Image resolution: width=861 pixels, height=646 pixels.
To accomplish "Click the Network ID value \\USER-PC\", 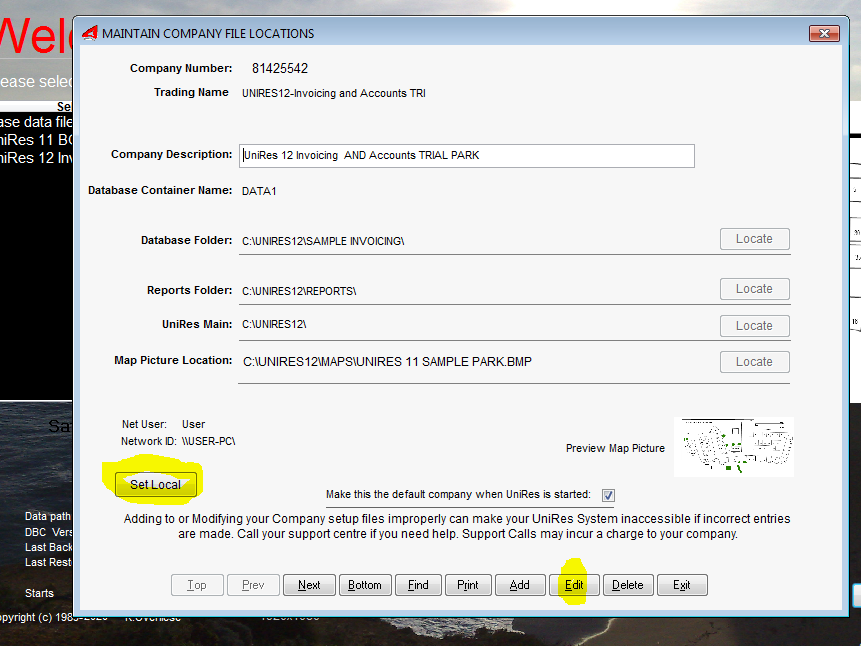I will click(x=209, y=441).
